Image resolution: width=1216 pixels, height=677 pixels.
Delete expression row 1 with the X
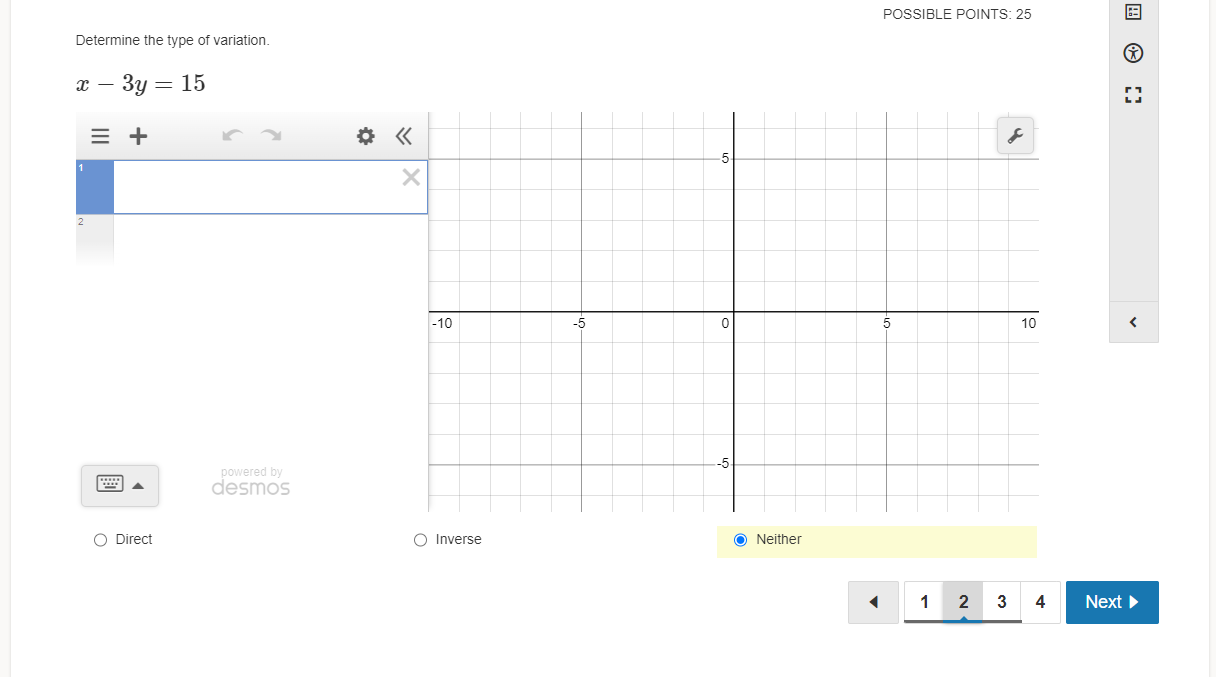click(410, 177)
